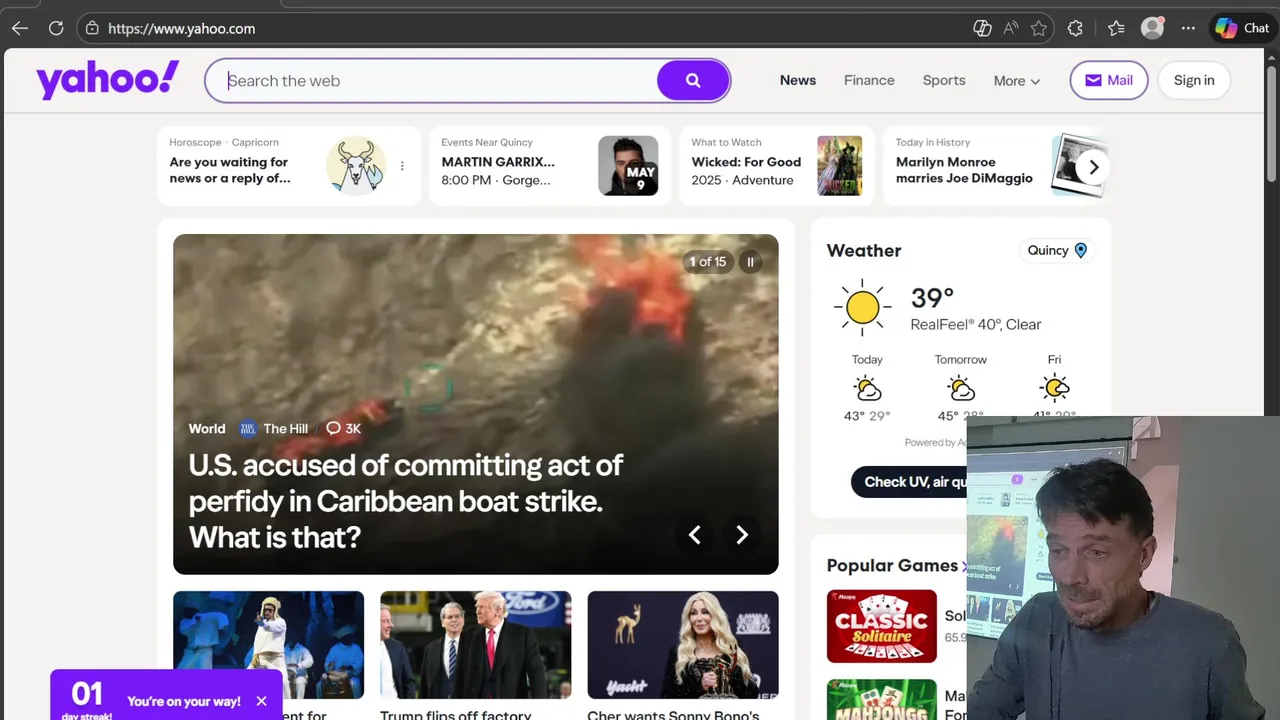Open Copilot Chat button
Image resolution: width=1280 pixels, height=720 pixels.
click(x=1242, y=28)
